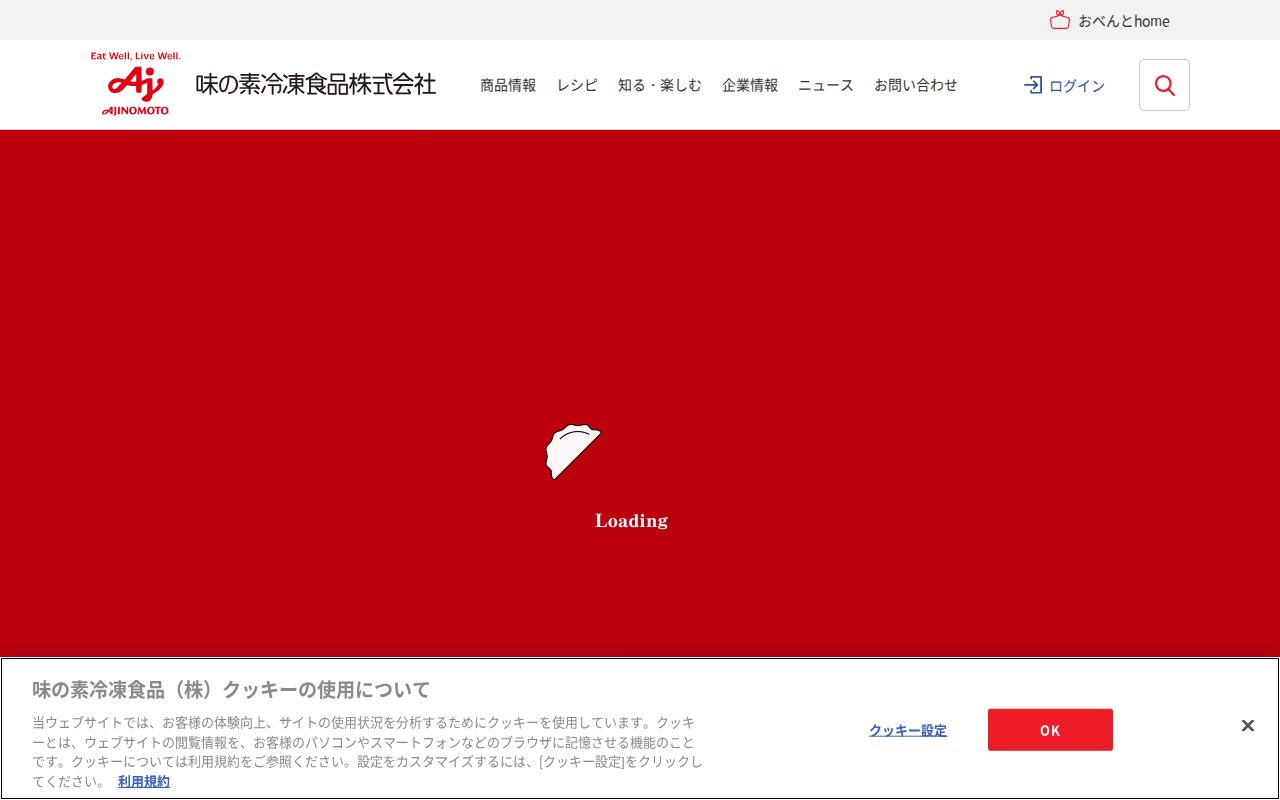
Task: Click the login arrow icon
Action: (1033, 85)
